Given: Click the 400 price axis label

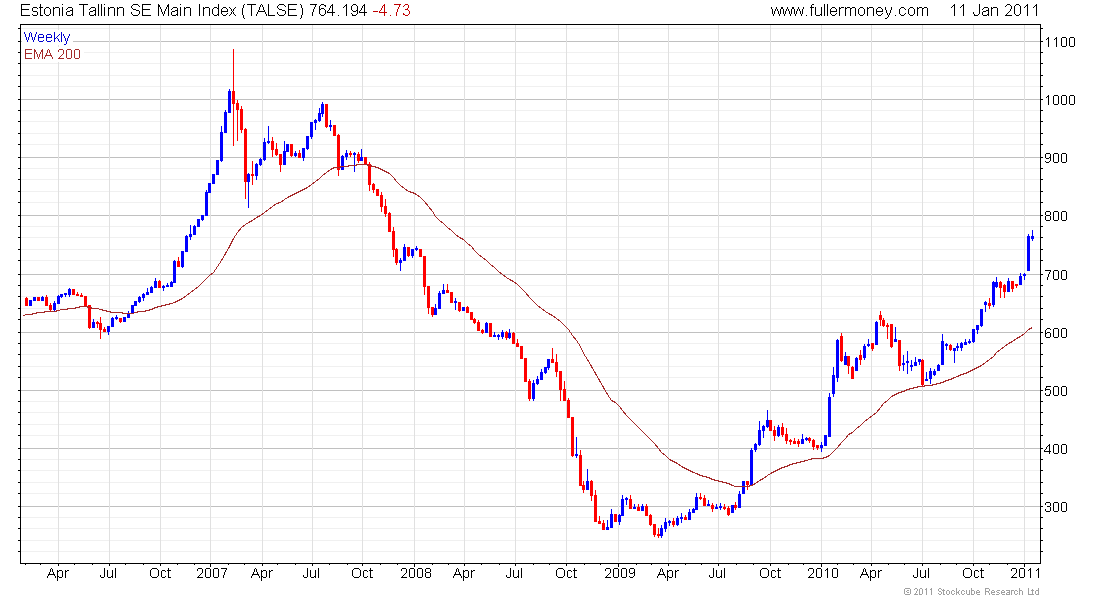Looking at the screenshot, I should coord(1056,449).
